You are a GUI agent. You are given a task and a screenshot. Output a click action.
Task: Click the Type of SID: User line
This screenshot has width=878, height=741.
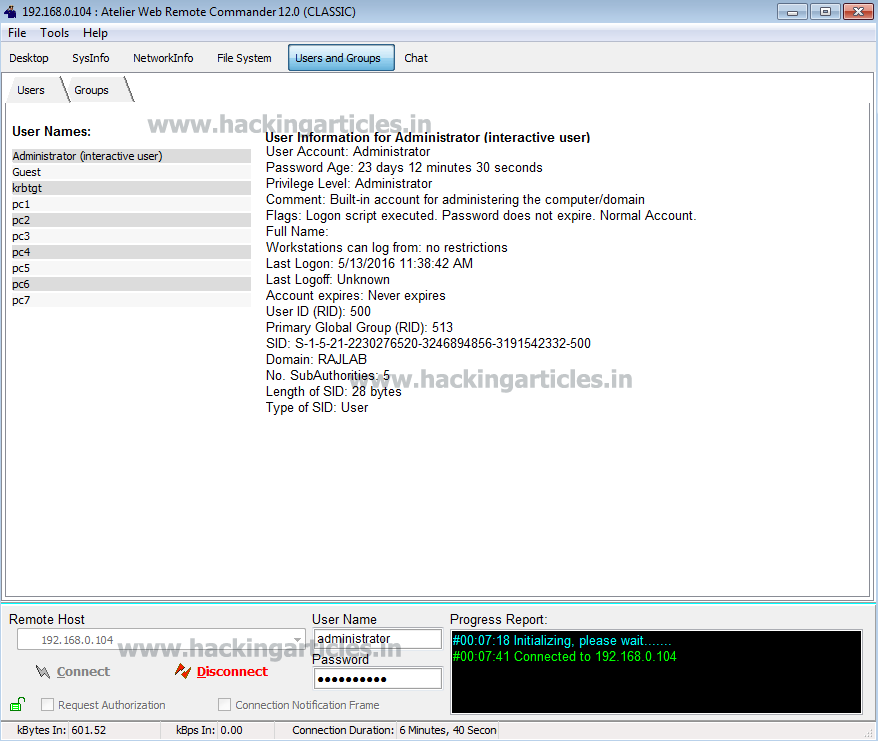(x=317, y=408)
